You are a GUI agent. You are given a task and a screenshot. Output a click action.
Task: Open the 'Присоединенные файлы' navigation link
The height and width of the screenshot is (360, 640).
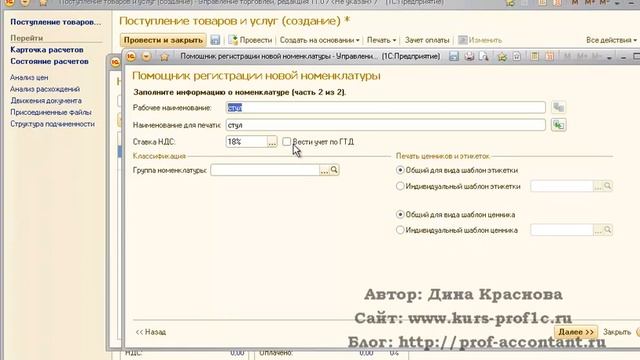point(51,112)
